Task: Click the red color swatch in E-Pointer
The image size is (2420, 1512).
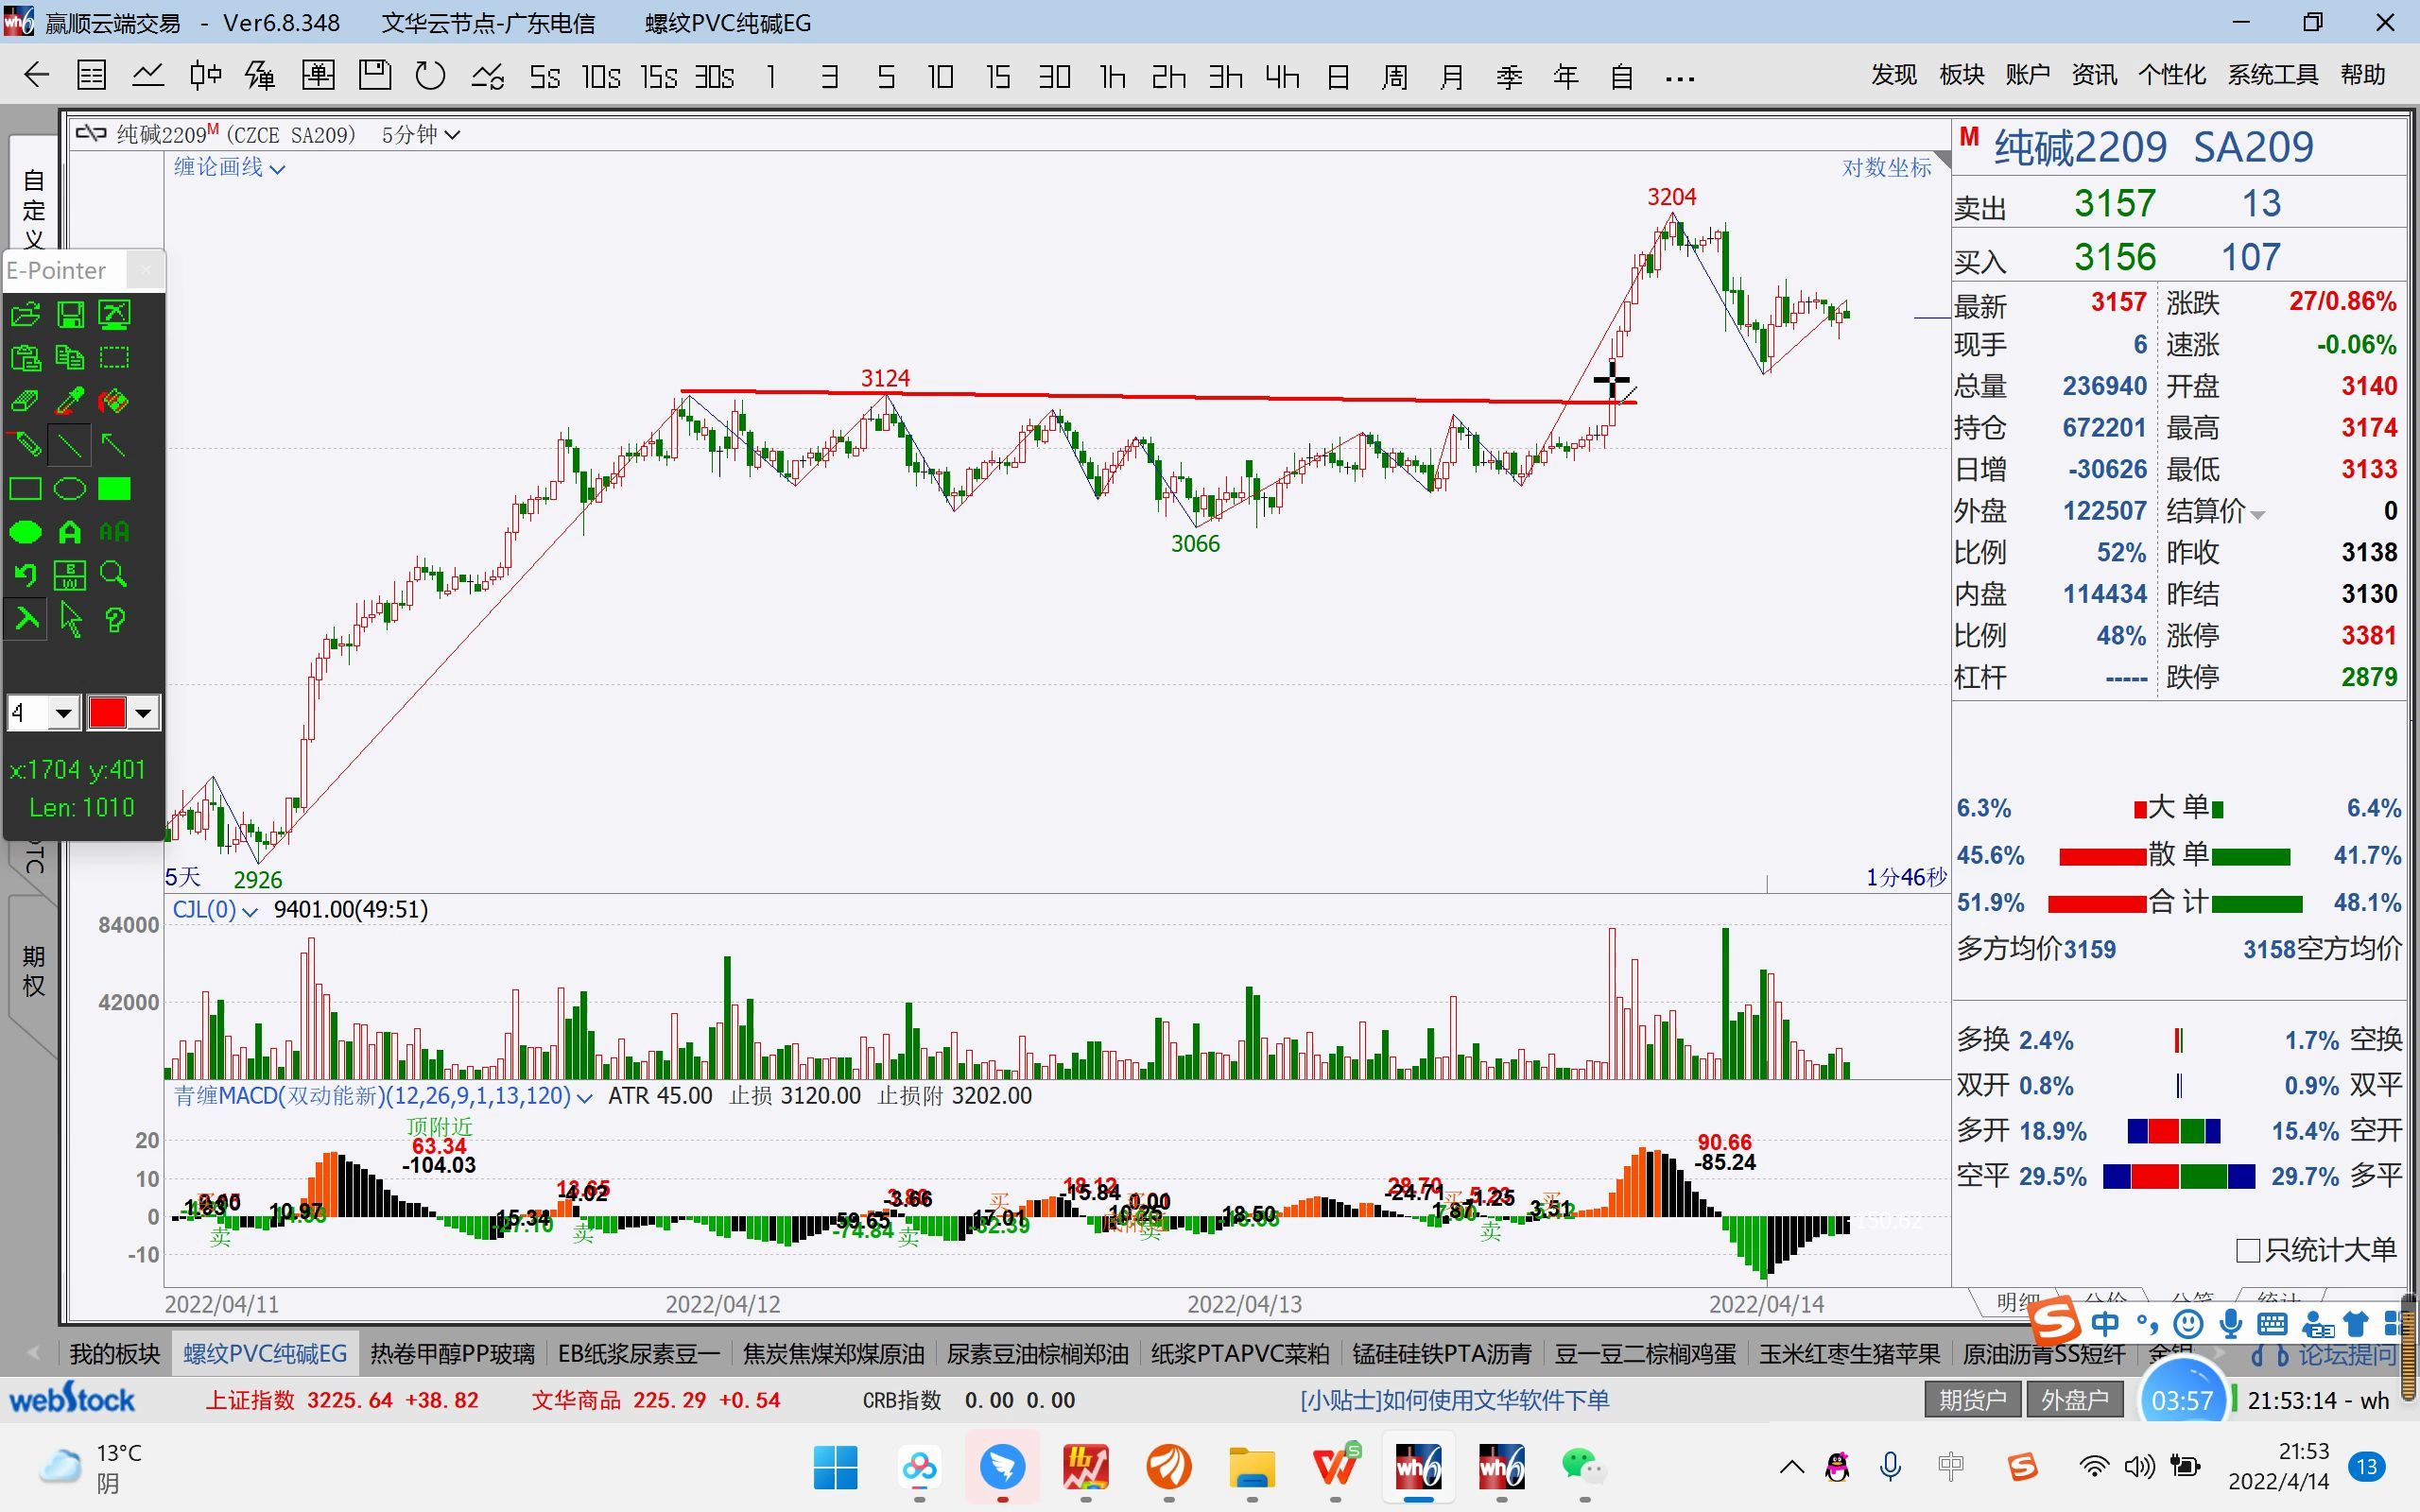Action: pos(108,713)
